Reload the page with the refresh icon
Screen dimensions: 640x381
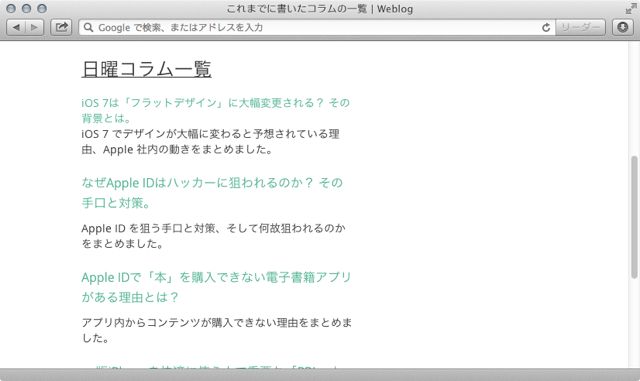(x=546, y=27)
